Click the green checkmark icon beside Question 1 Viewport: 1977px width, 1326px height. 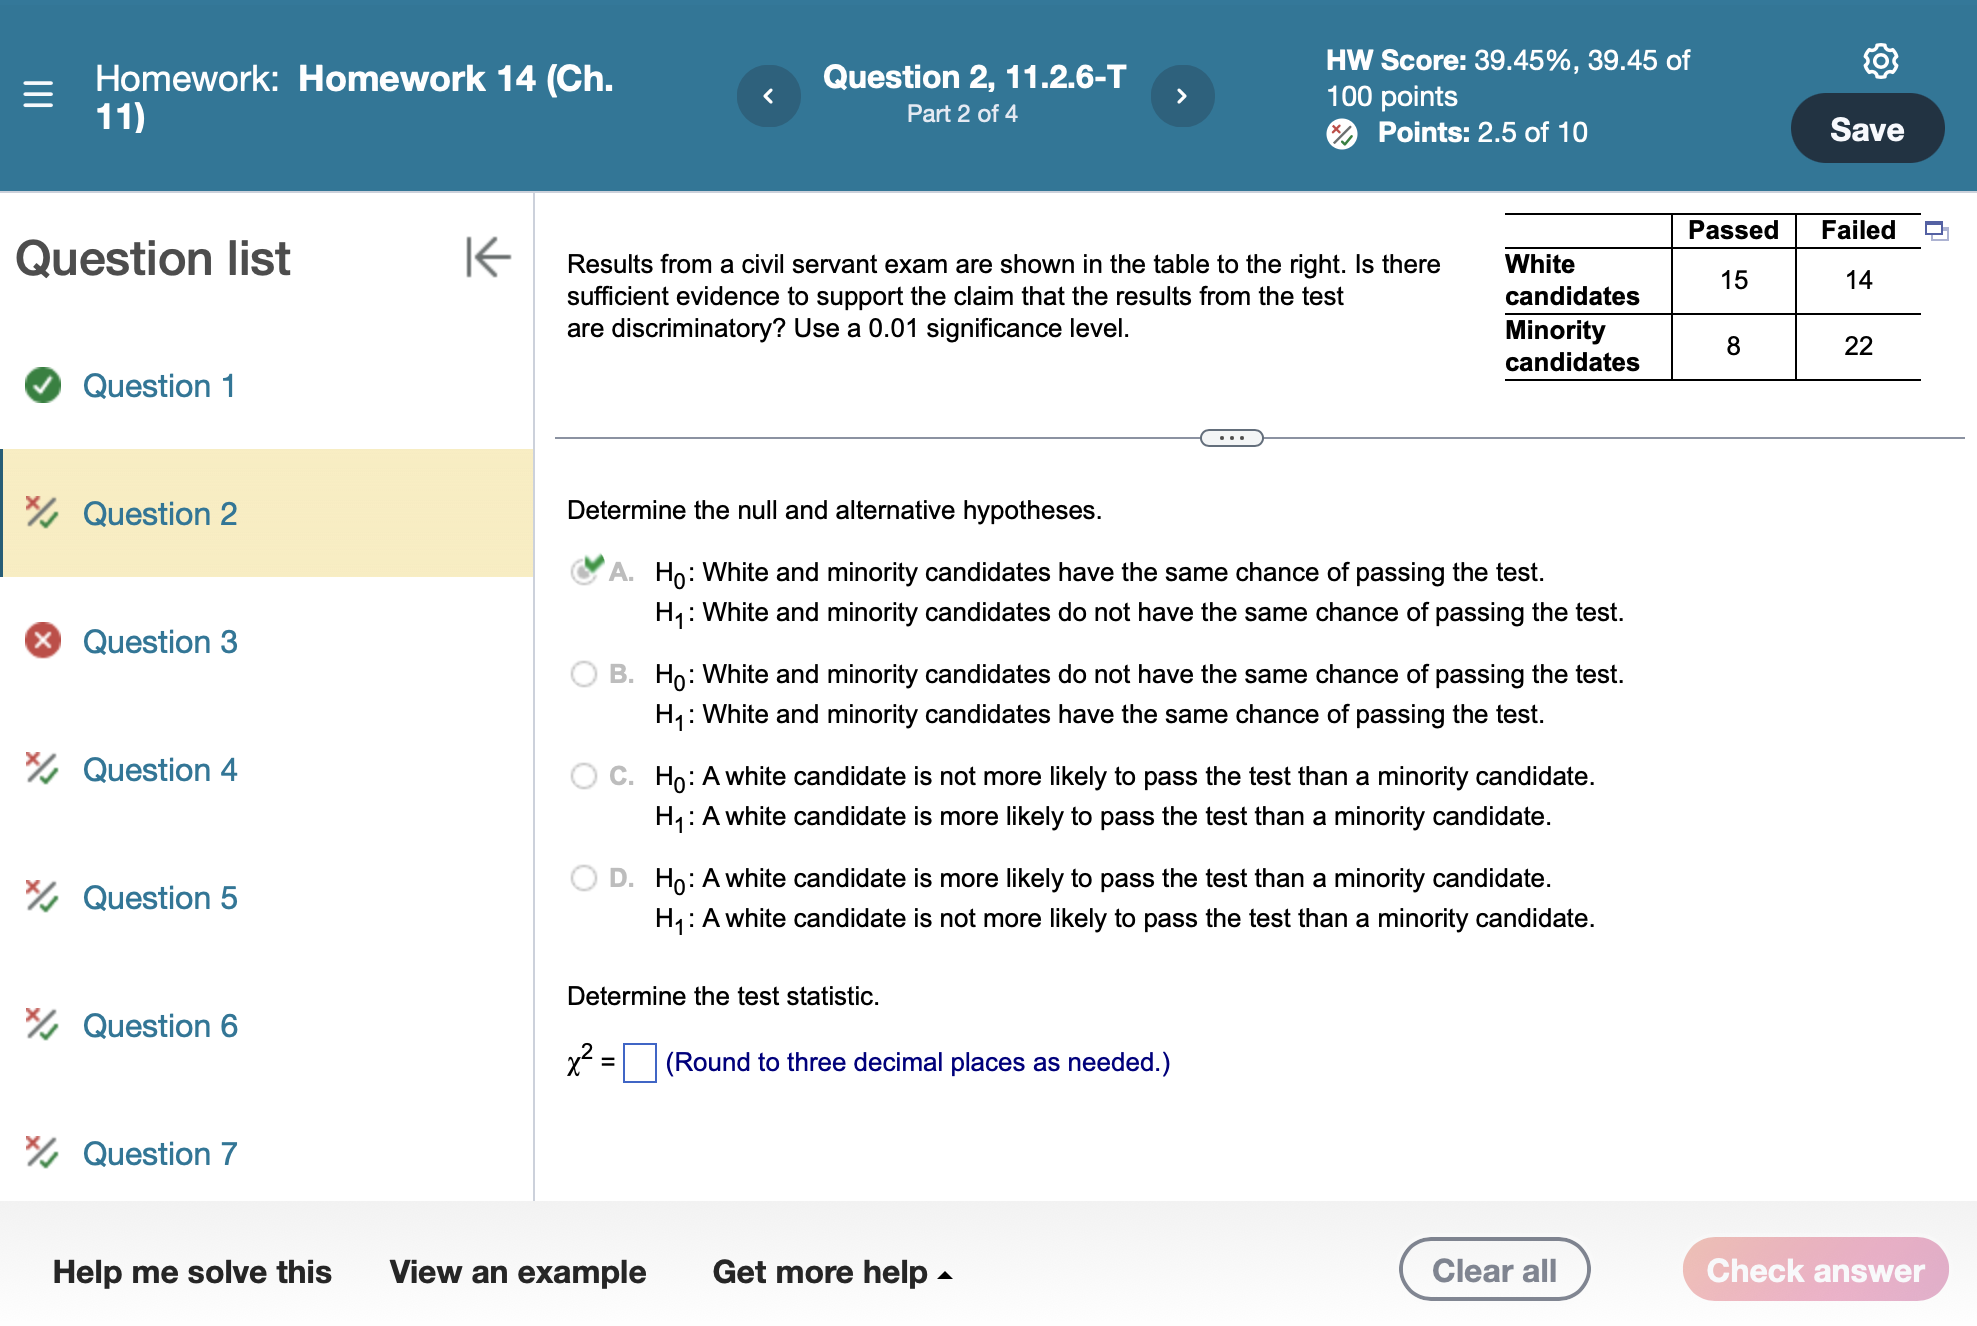(x=42, y=386)
